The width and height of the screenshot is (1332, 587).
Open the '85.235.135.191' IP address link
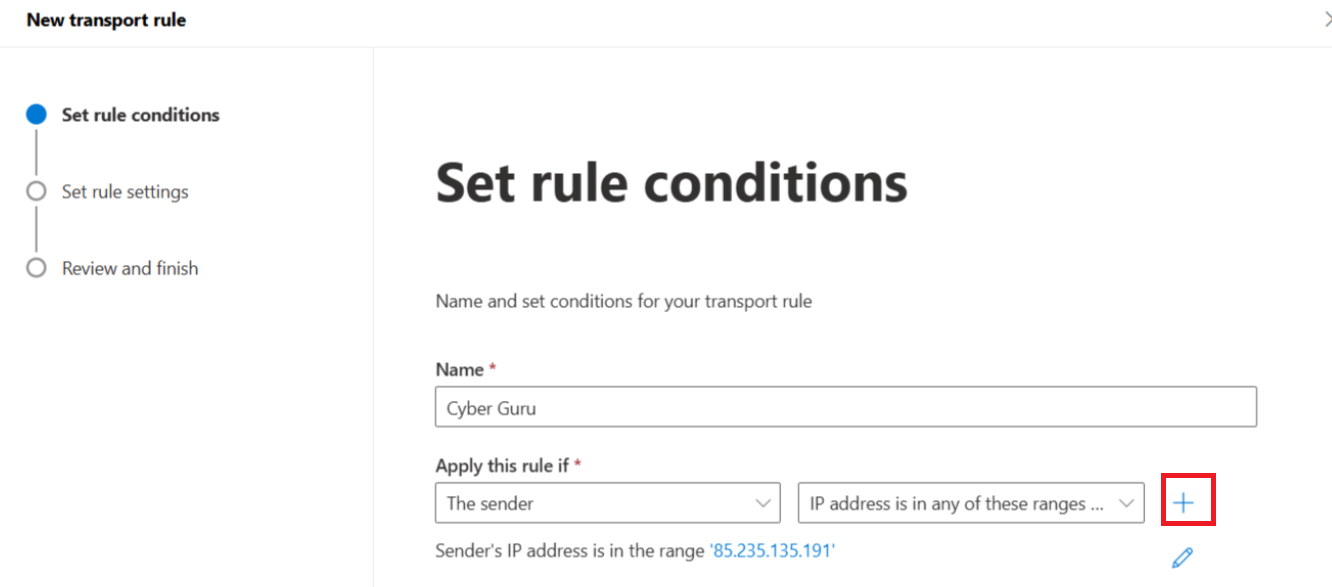pos(770,550)
